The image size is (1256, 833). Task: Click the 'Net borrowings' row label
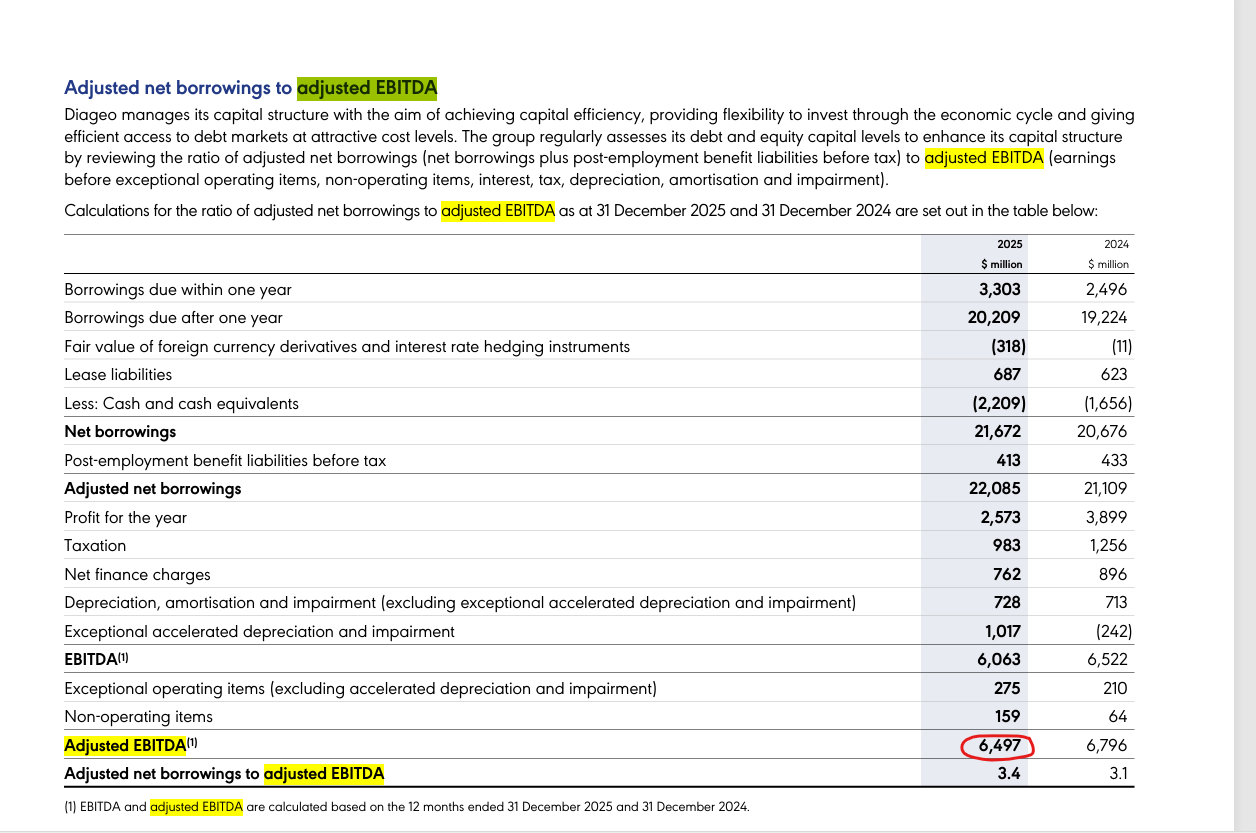[120, 432]
